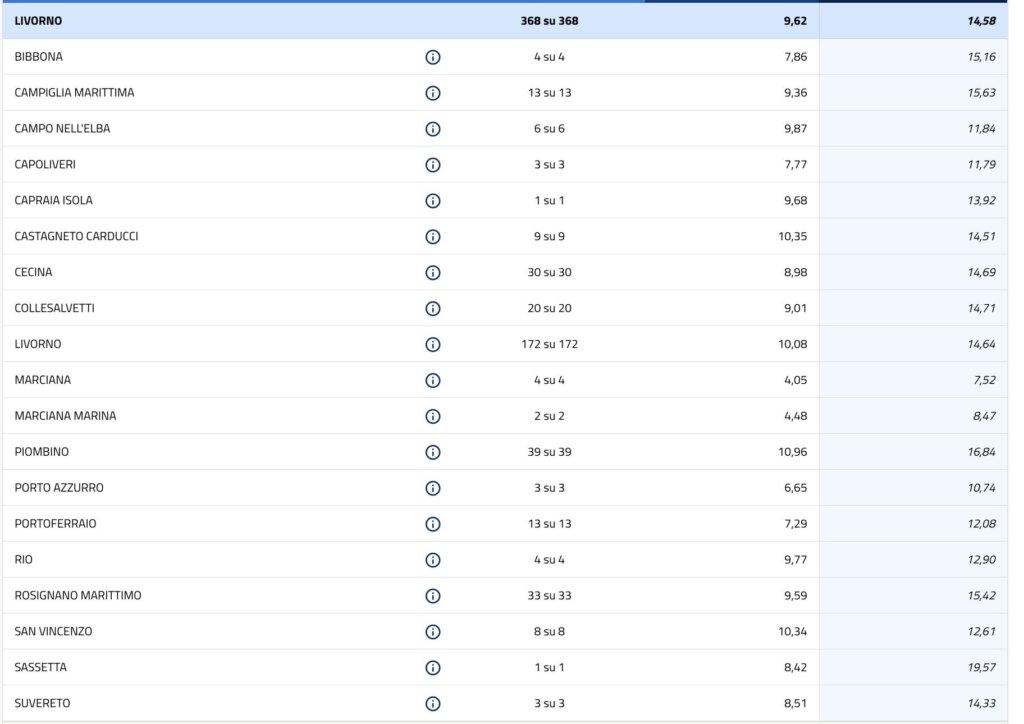Open info icon for Campiglia Marittima
This screenshot has width=1024, height=724.
pyautogui.click(x=433, y=93)
